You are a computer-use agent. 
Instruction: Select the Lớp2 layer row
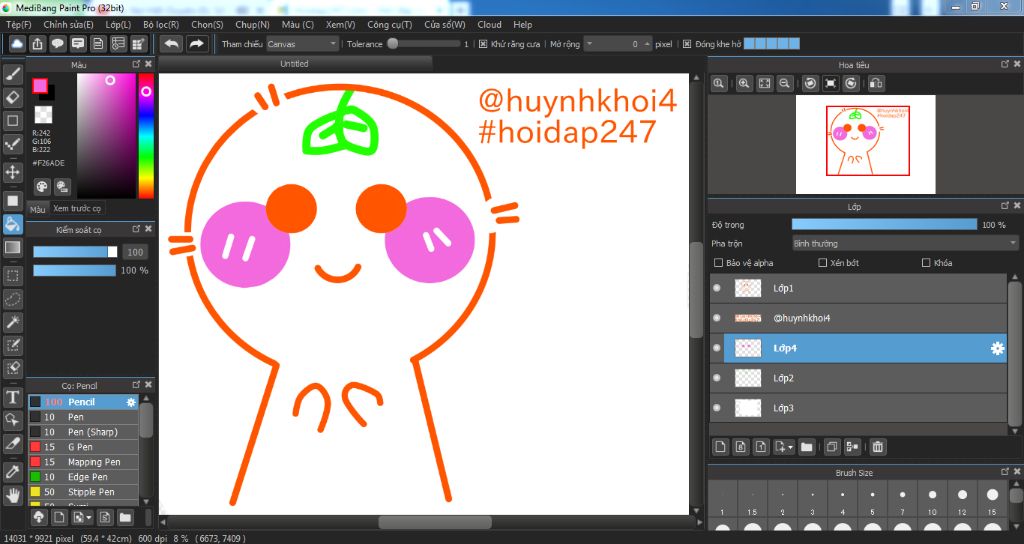coord(858,378)
